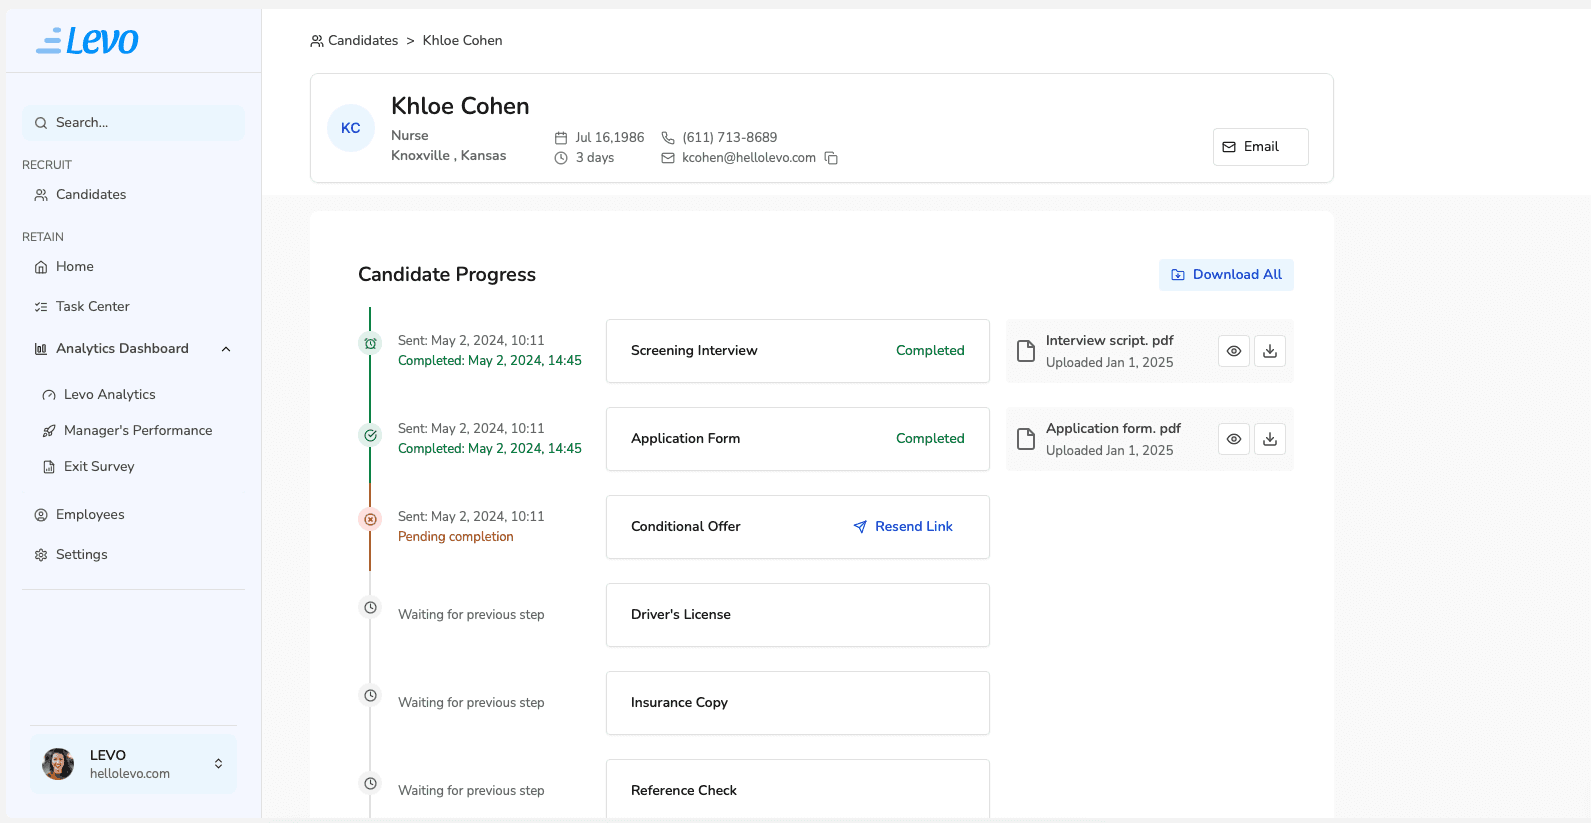The width and height of the screenshot is (1591, 823).
Task: Collapse the Analytics Dashboard menu
Action: (x=226, y=349)
